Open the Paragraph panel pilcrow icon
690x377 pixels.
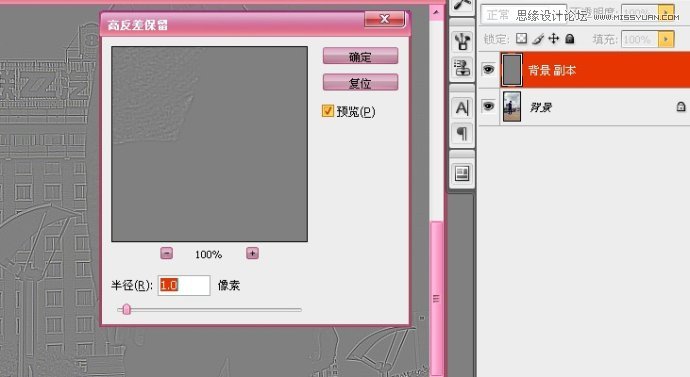[462, 133]
